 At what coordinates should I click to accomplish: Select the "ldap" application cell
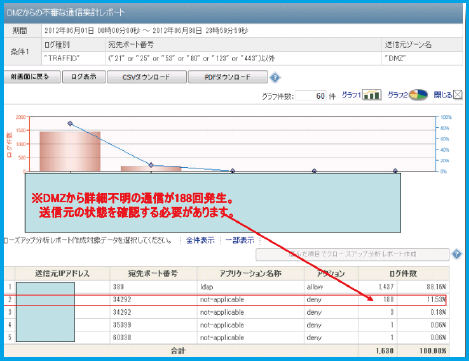click(x=207, y=287)
